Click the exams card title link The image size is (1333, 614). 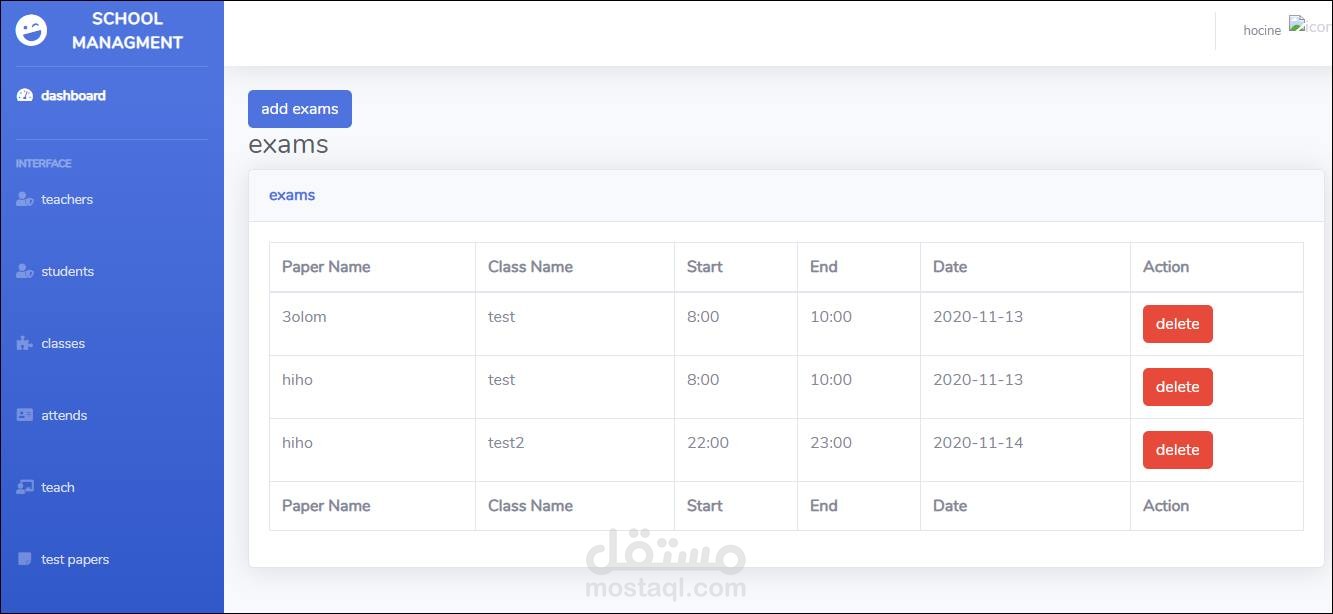click(x=292, y=195)
